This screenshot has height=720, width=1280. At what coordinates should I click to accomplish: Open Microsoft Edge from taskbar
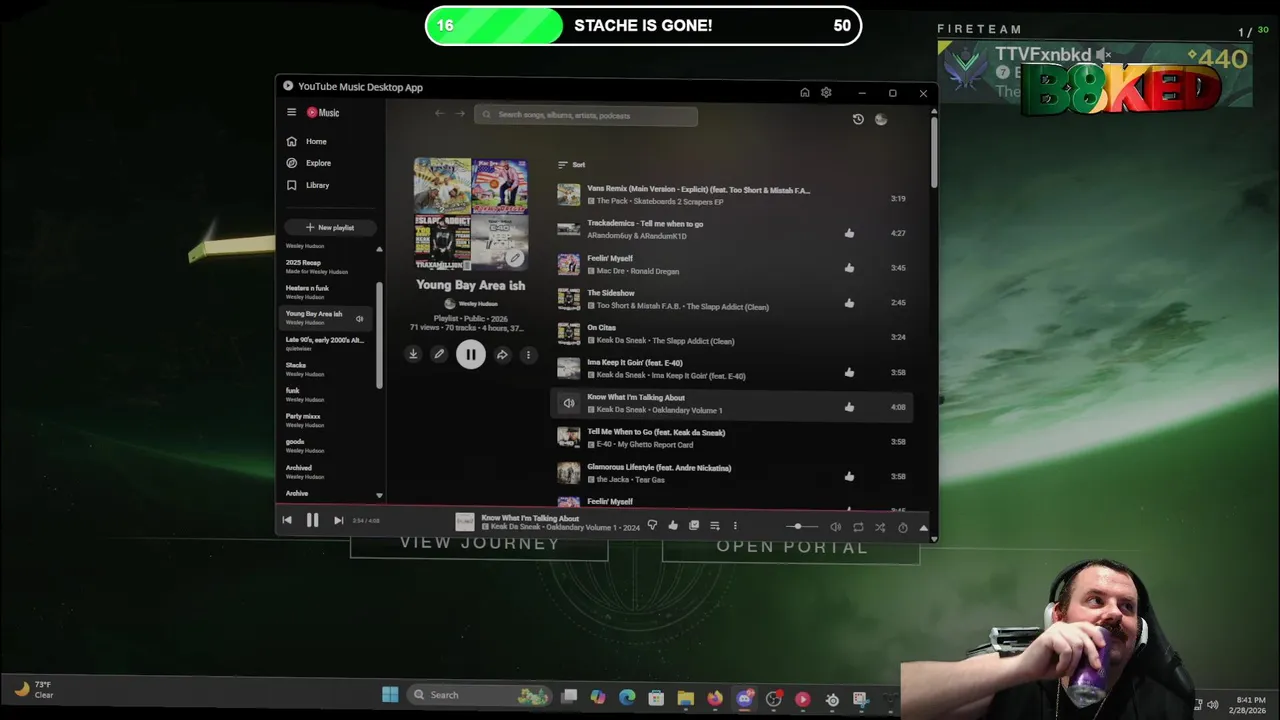(627, 698)
